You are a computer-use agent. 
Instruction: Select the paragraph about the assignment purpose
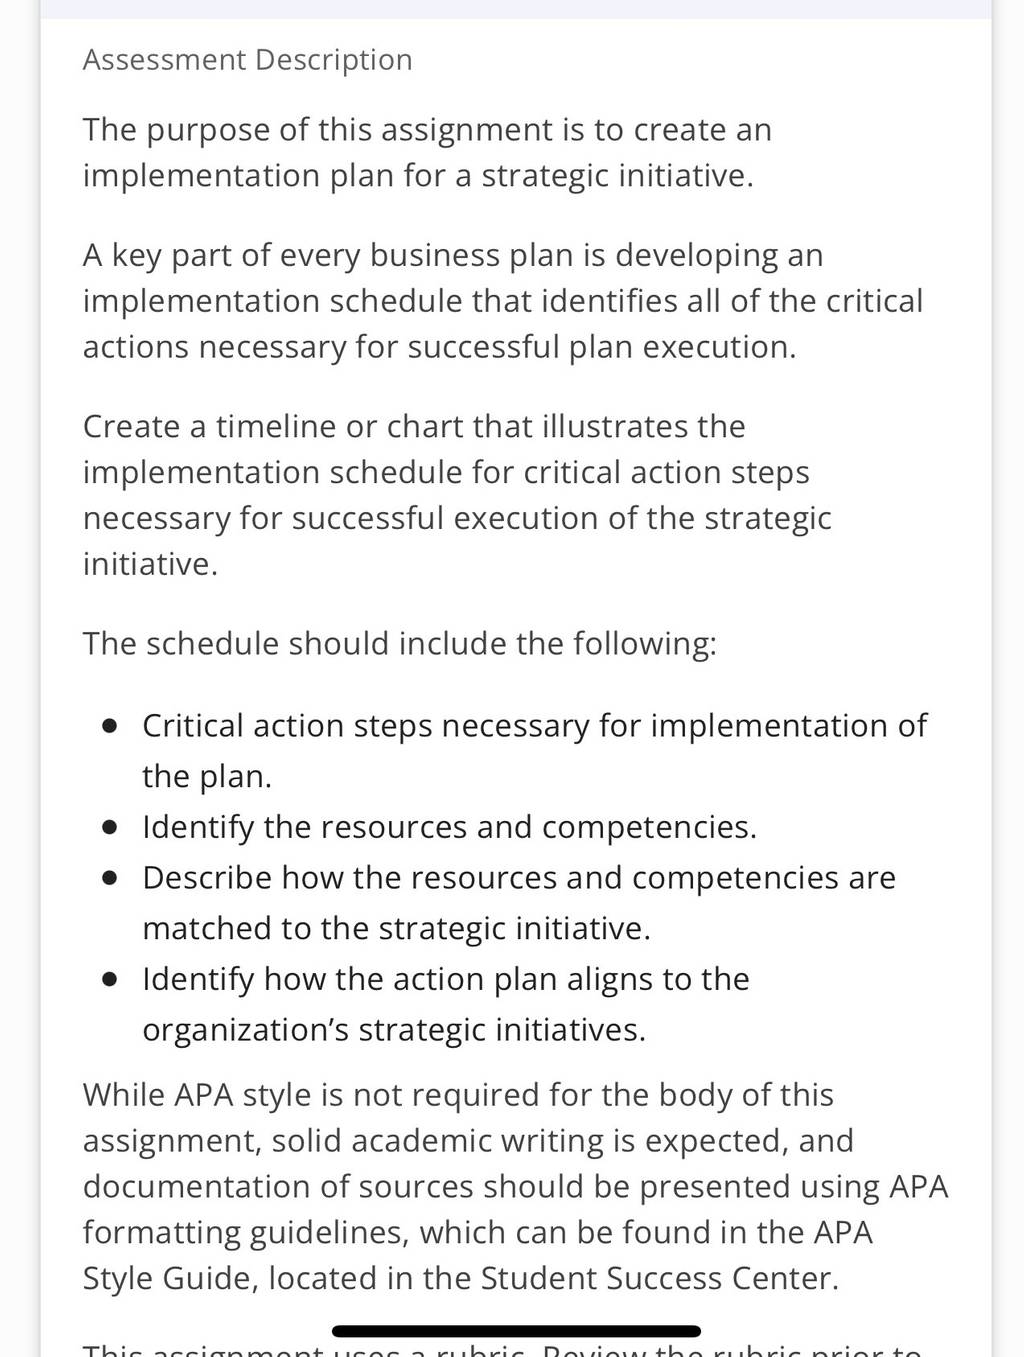[427, 153]
